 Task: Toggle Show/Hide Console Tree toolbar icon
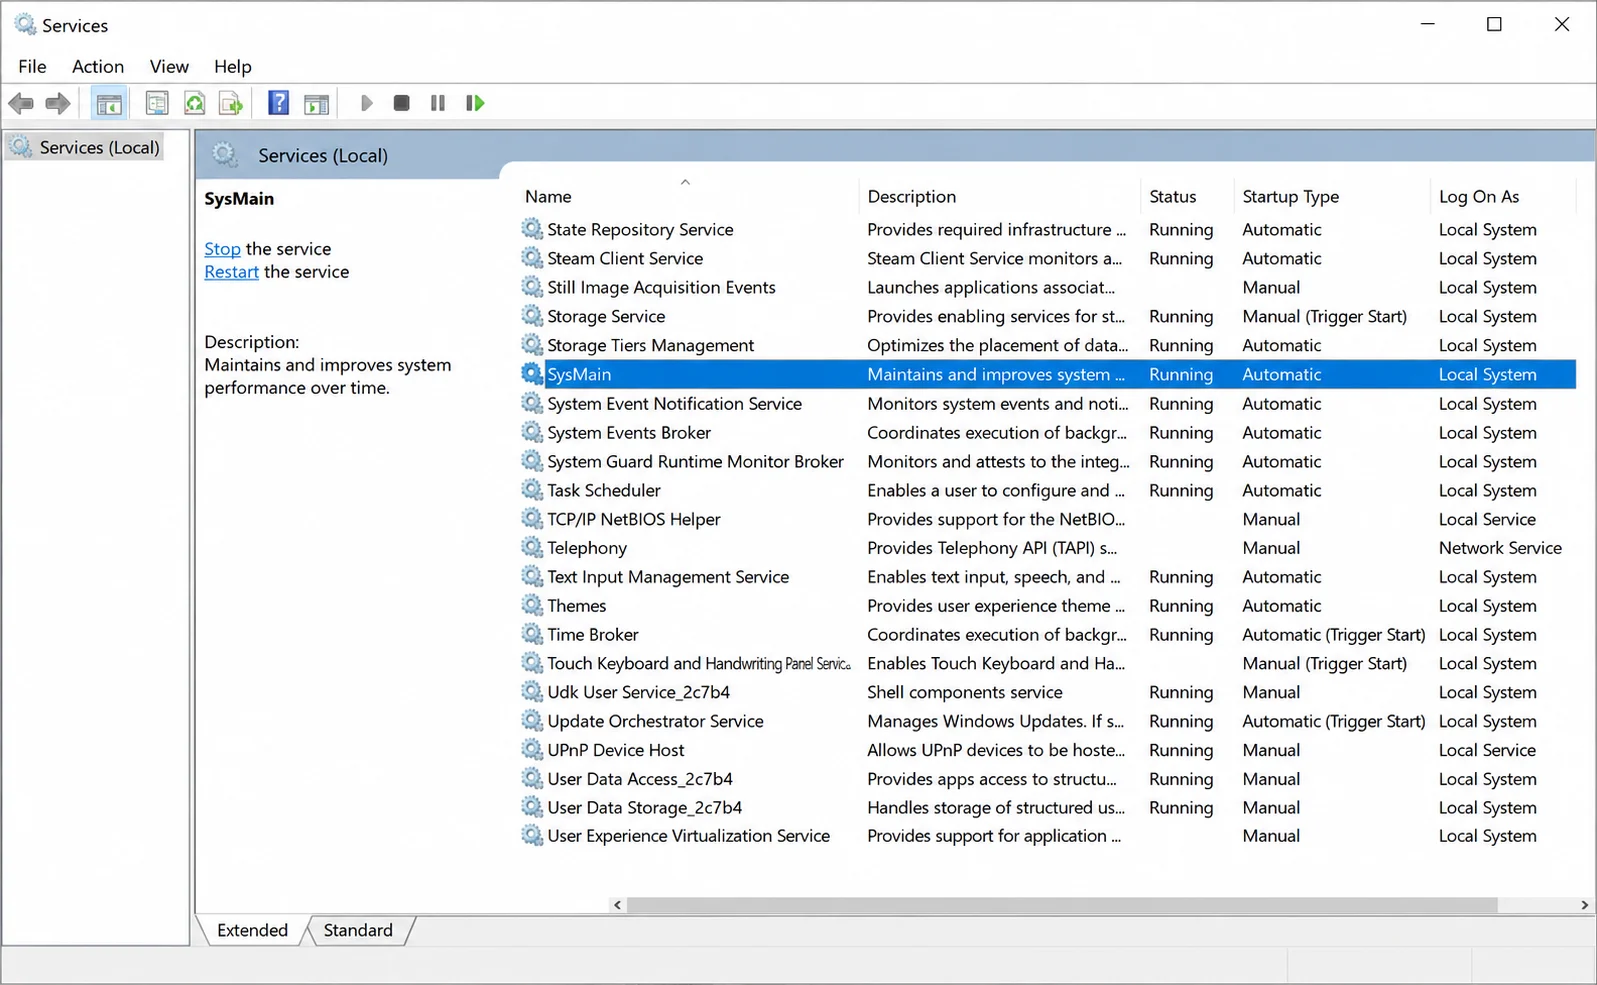(109, 103)
